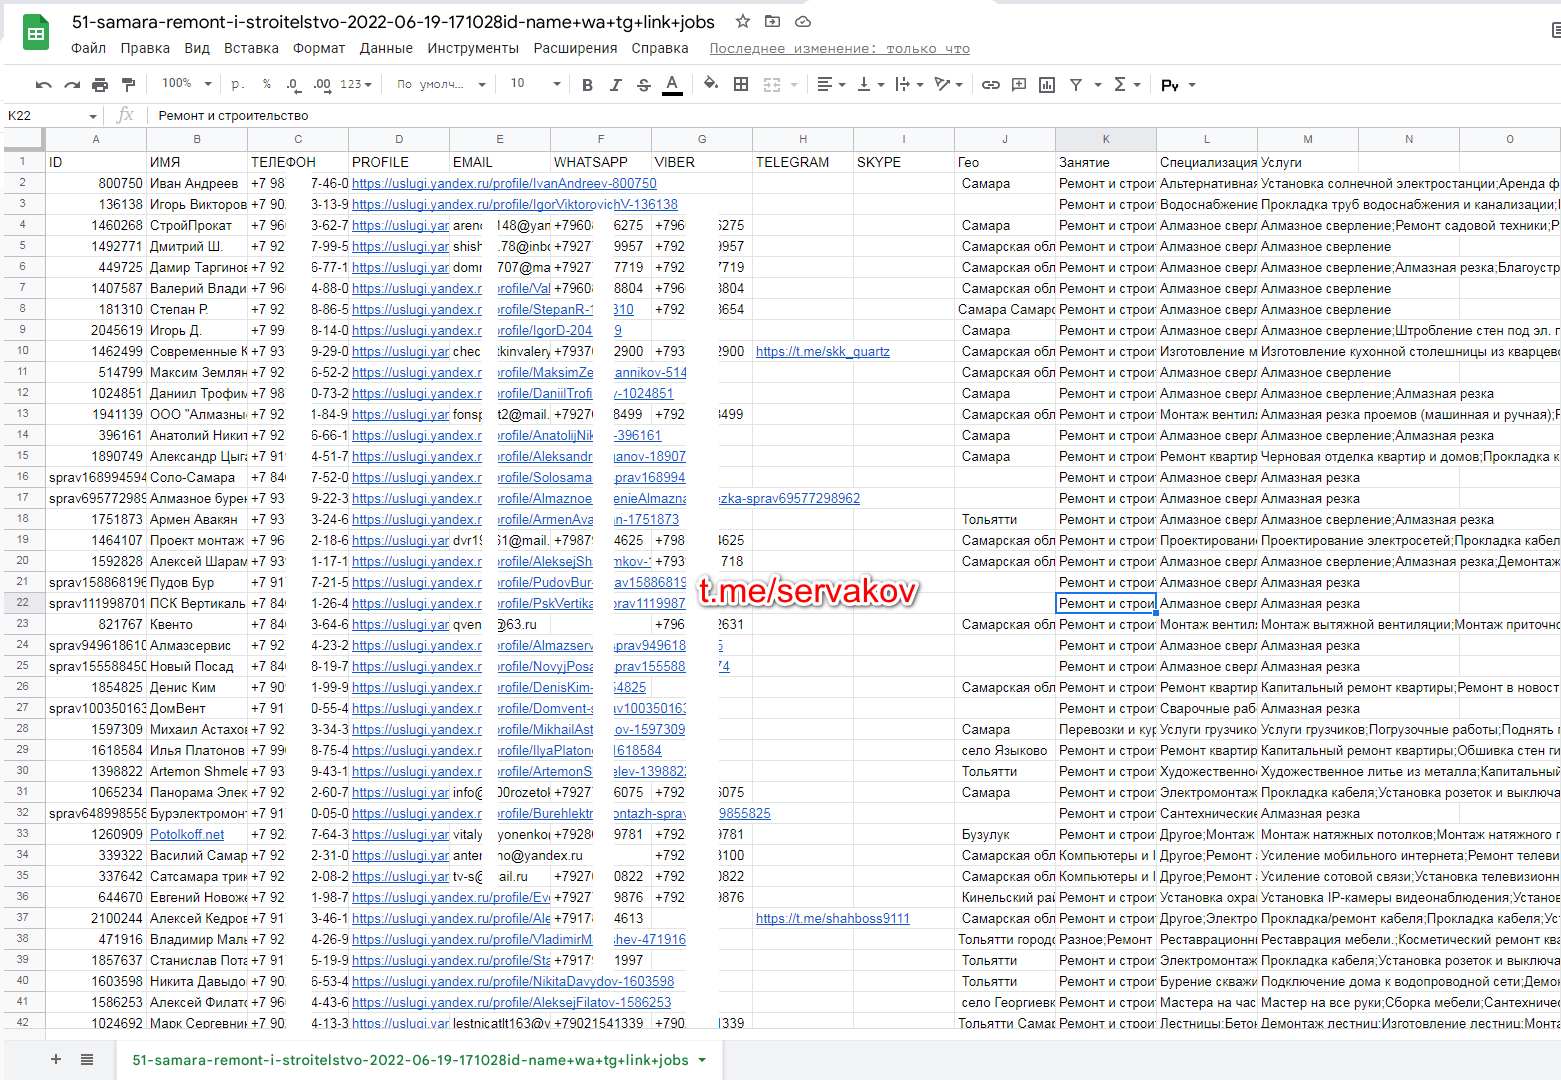Image resolution: width=1561 pixels, height=1080 pixels.
Task: Open the functions sigma menu
Action: tap(1126, 85)
